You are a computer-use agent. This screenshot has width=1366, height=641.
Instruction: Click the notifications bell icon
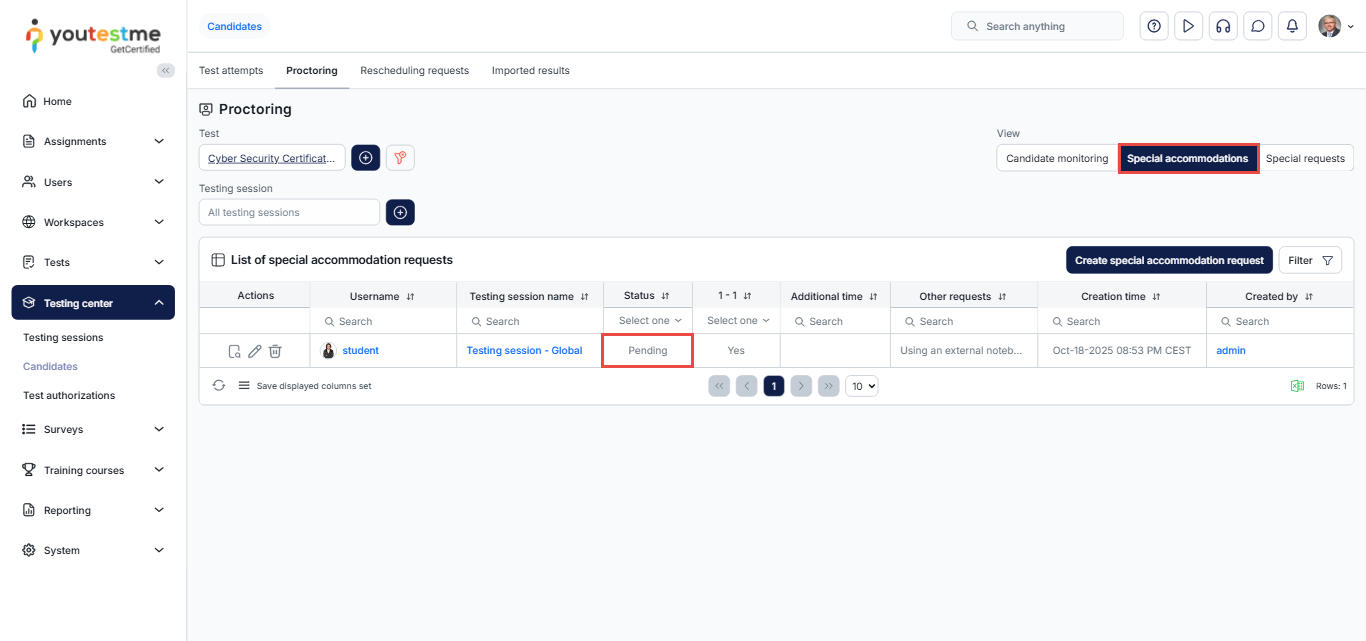coord(1292,26)
